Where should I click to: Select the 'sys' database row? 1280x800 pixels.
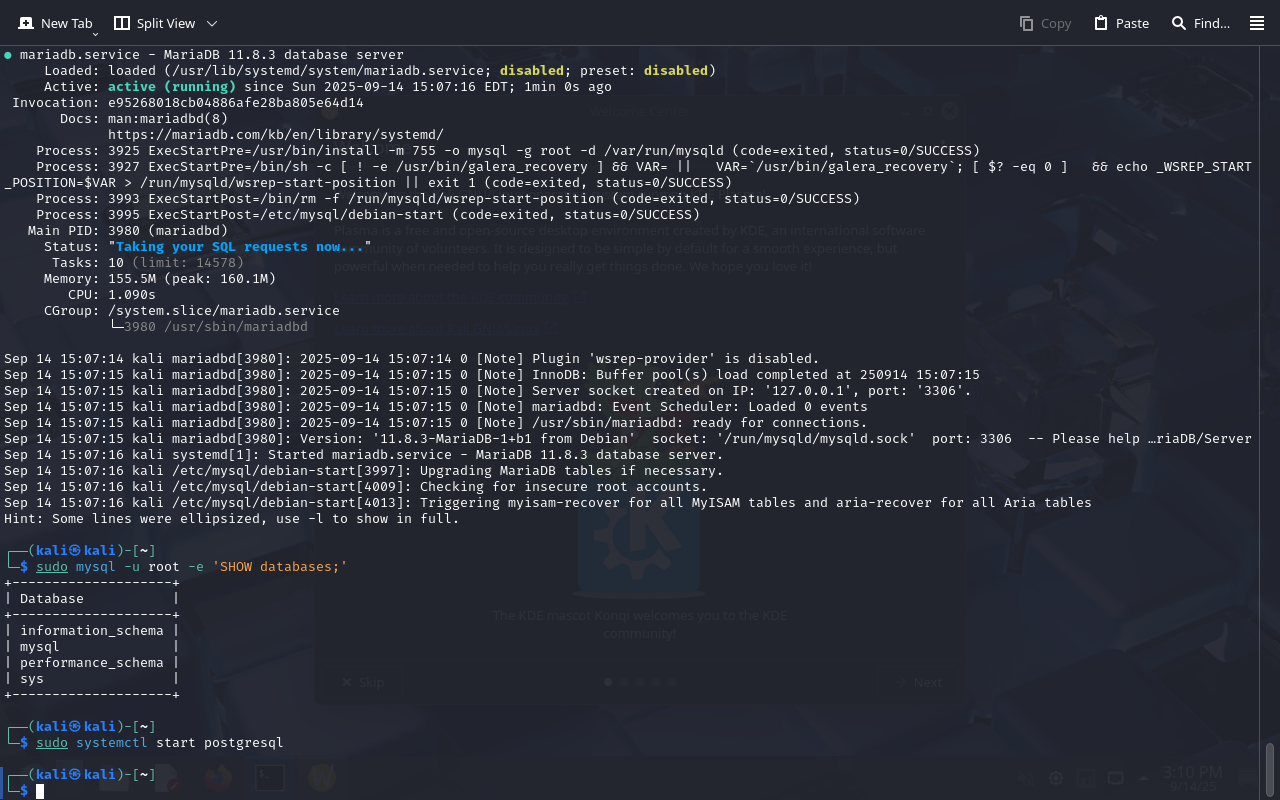91,678
